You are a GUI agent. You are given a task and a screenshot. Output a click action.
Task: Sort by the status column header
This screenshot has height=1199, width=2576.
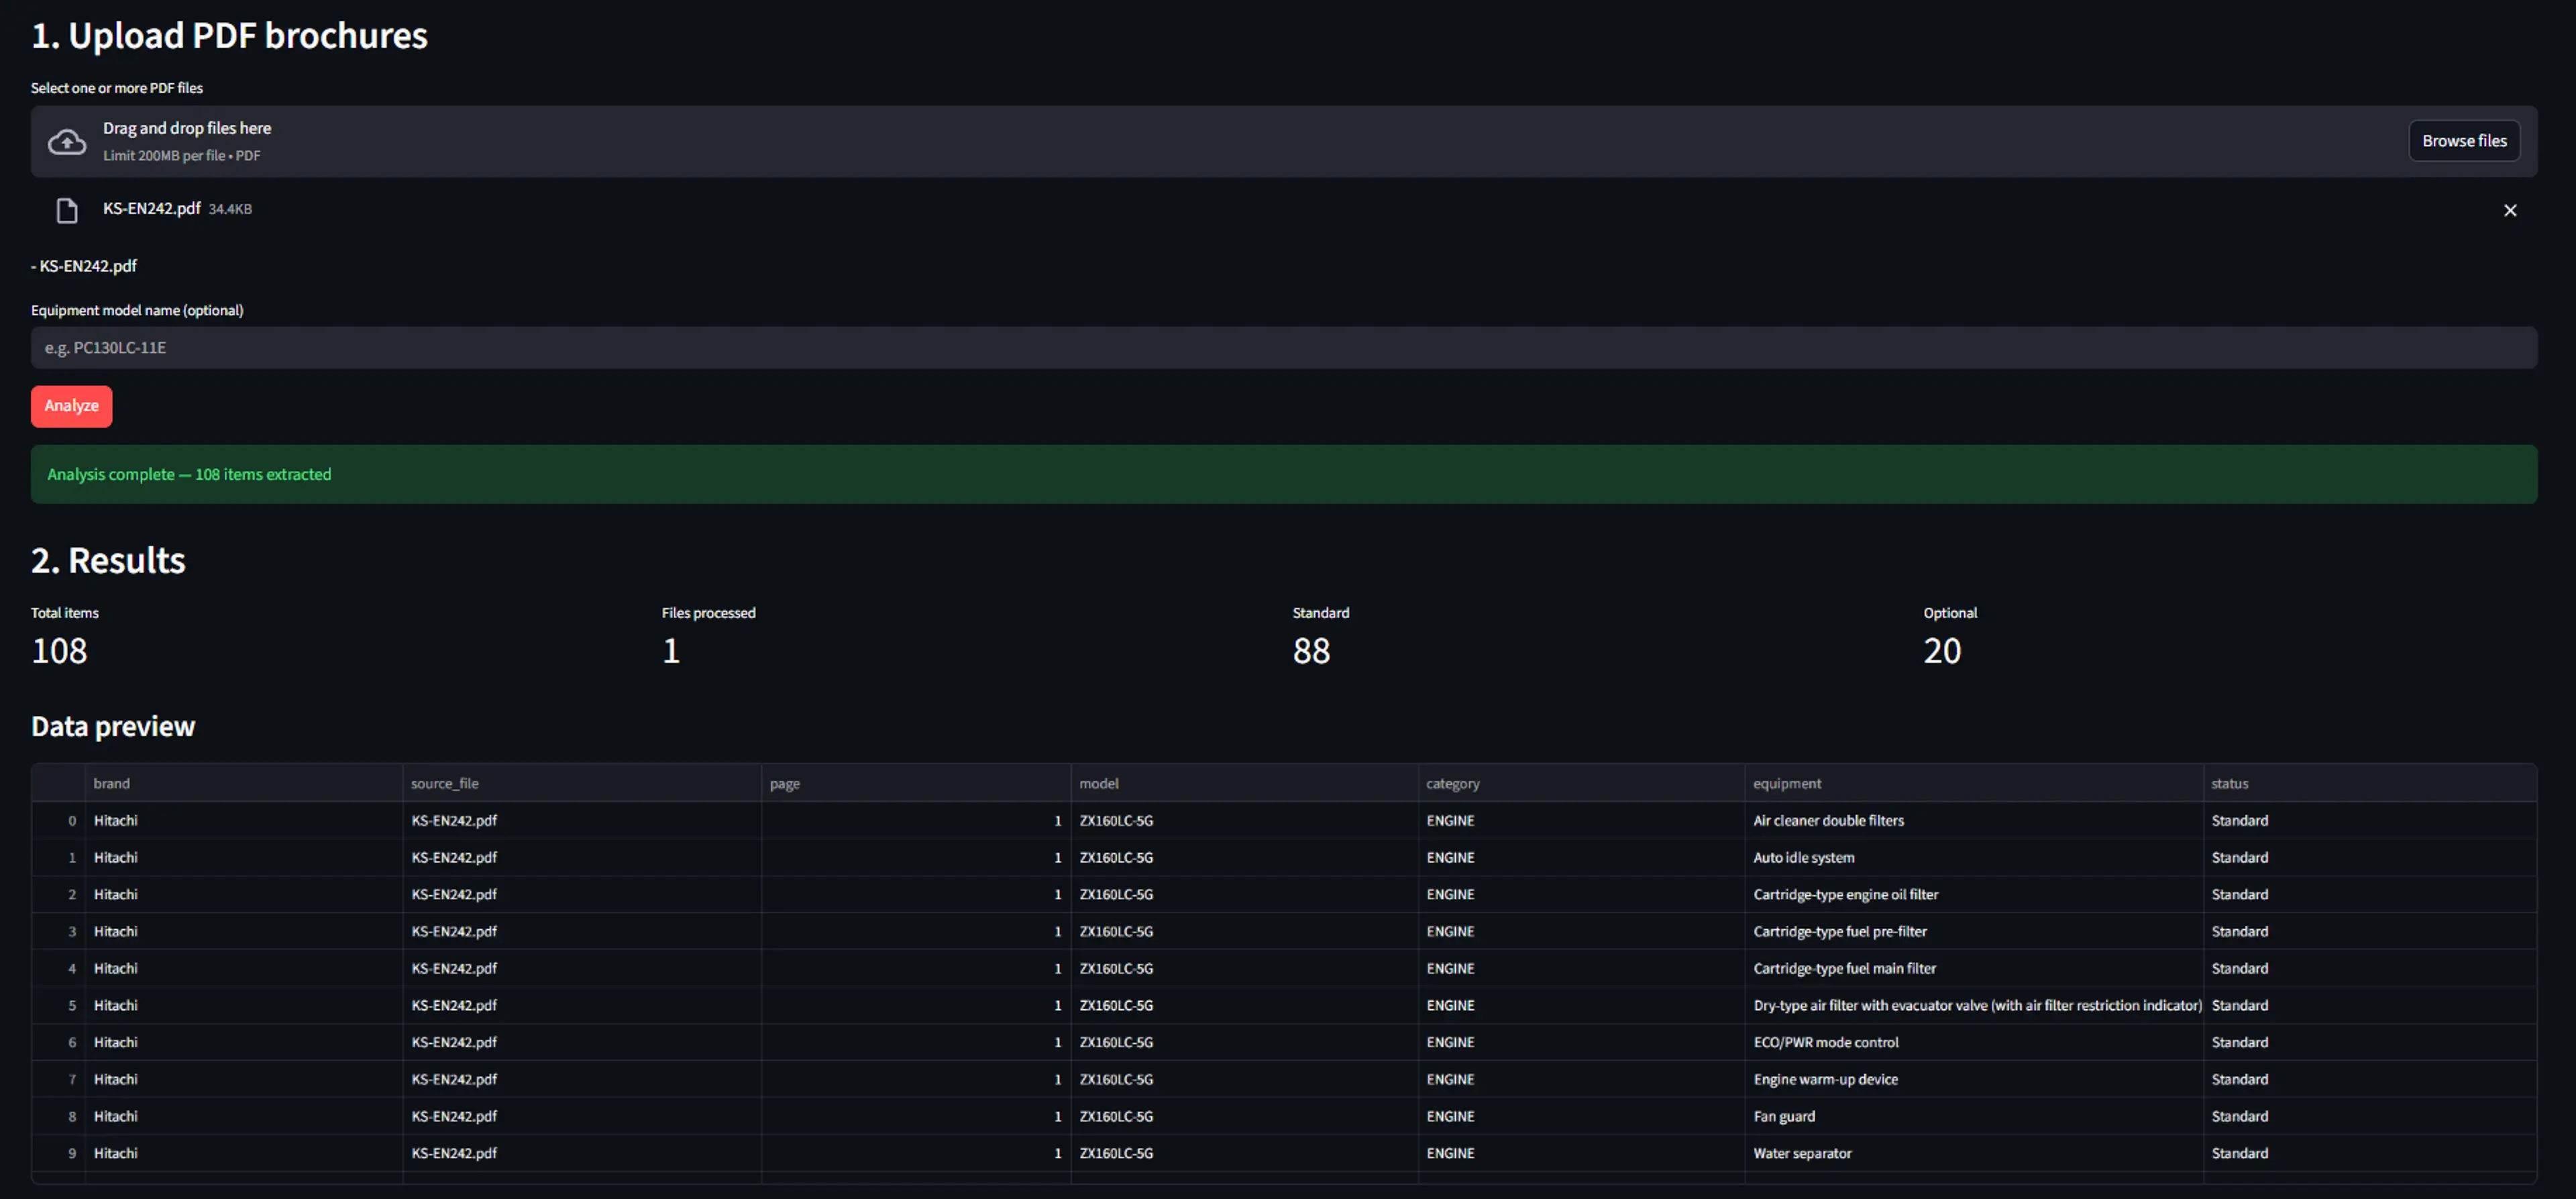2369,783
